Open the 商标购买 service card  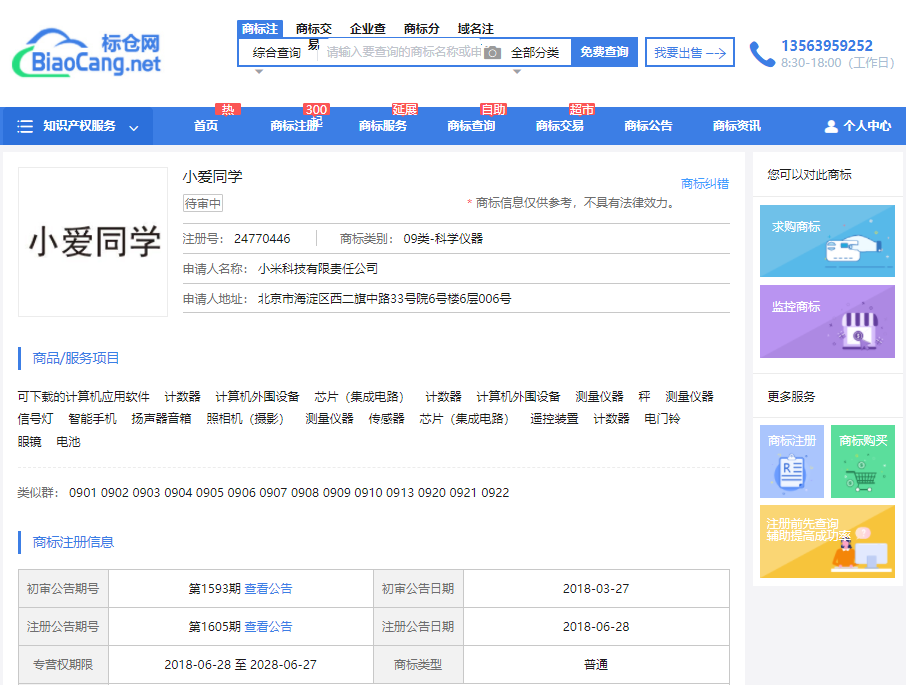click(x=863, y=461)
